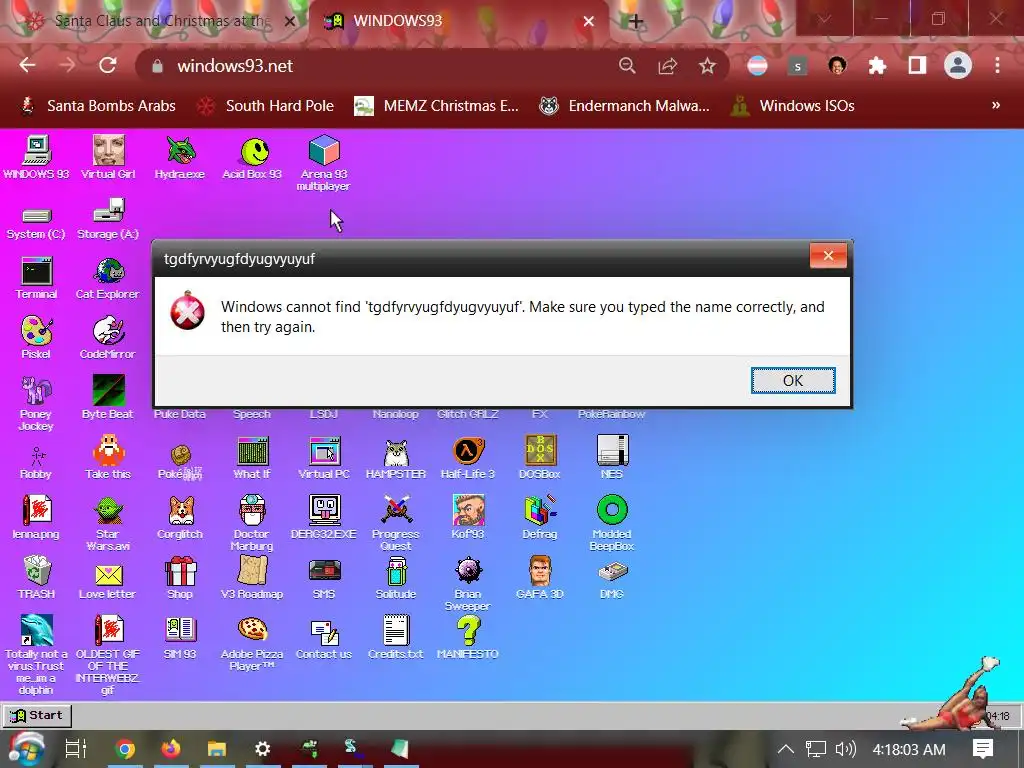Open MEMZ Christmas bookmark
1024x768 pixels.
point(436,106)
